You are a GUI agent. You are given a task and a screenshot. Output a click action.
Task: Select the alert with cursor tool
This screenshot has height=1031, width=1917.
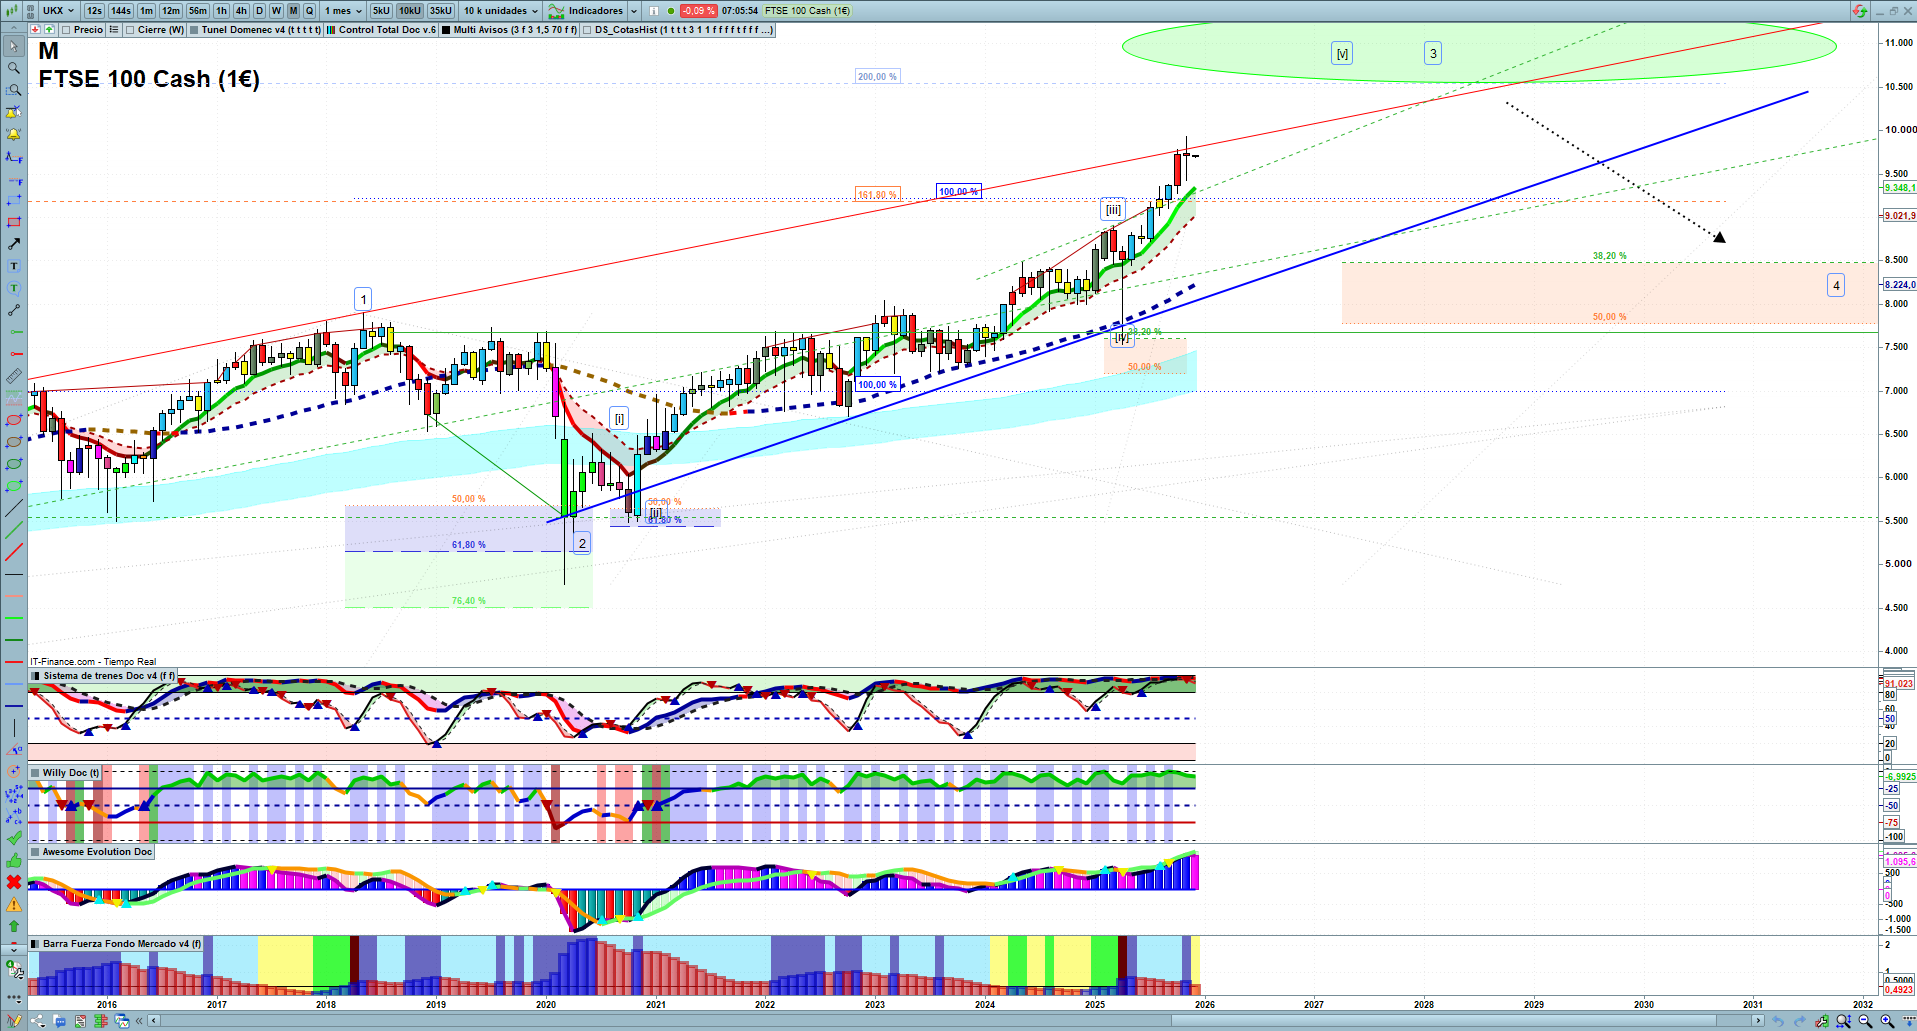click(14, 112)
